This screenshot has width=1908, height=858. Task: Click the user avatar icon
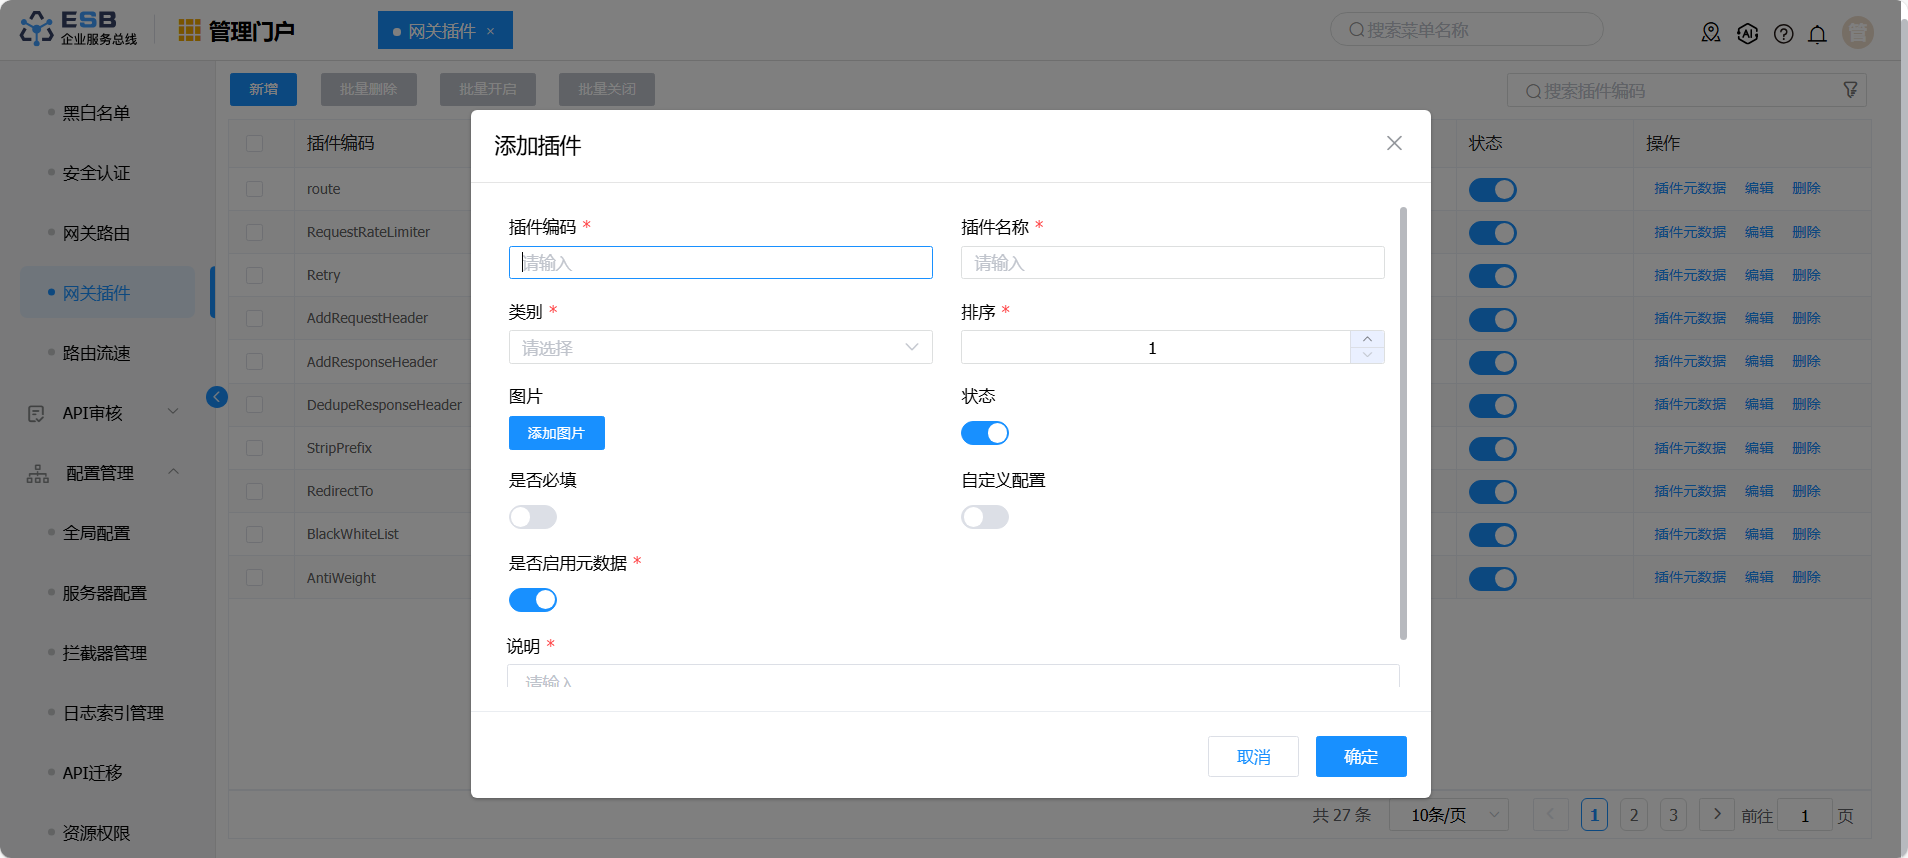1857,33
